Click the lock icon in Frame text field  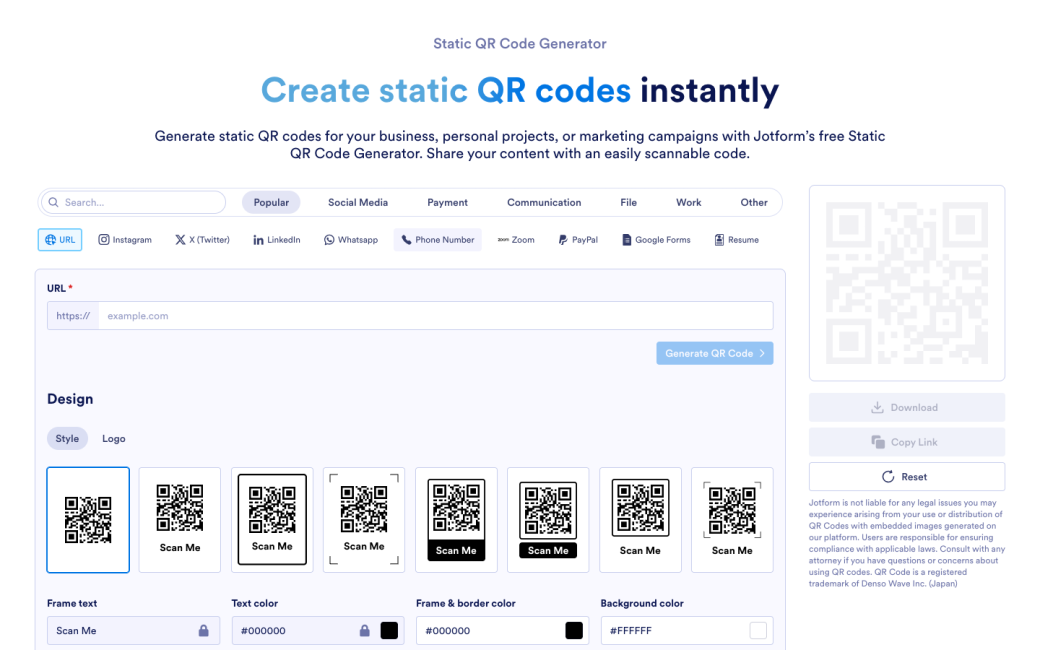tap(204, 630)
